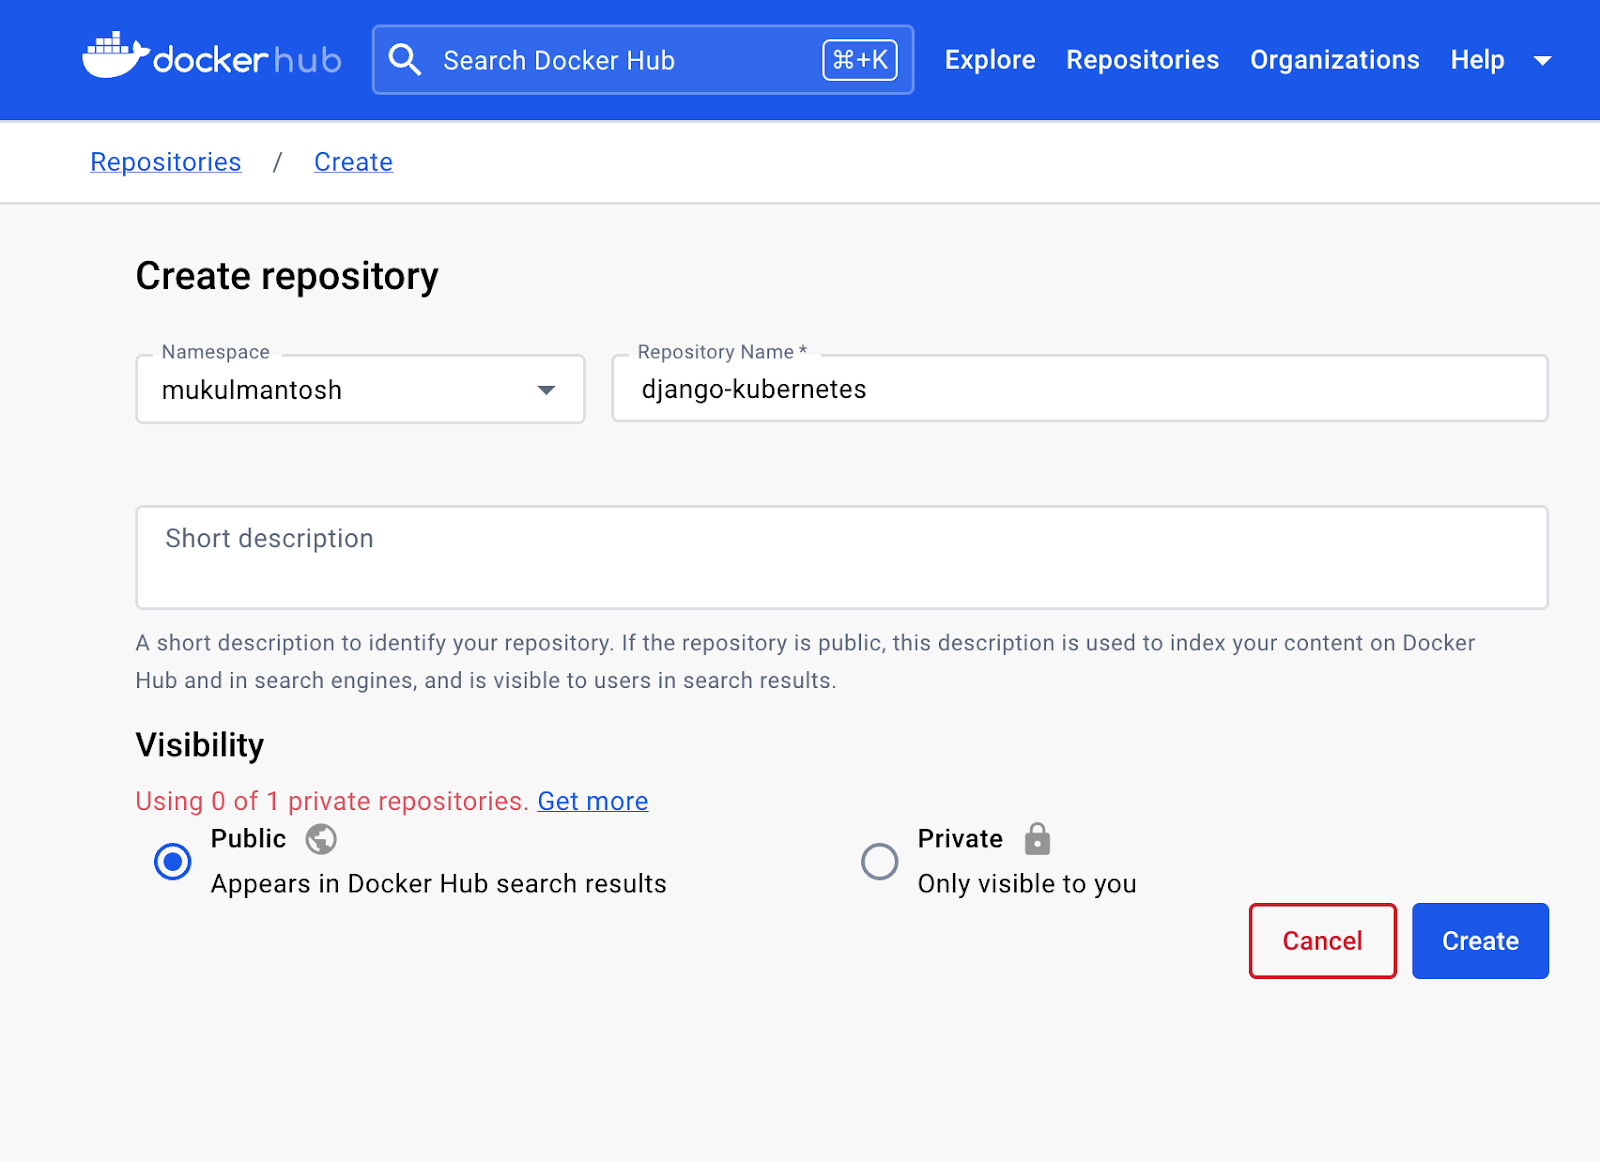Go to Repositories in the top navigation
The image size is (1600, 1162).
pos(1142,60)
